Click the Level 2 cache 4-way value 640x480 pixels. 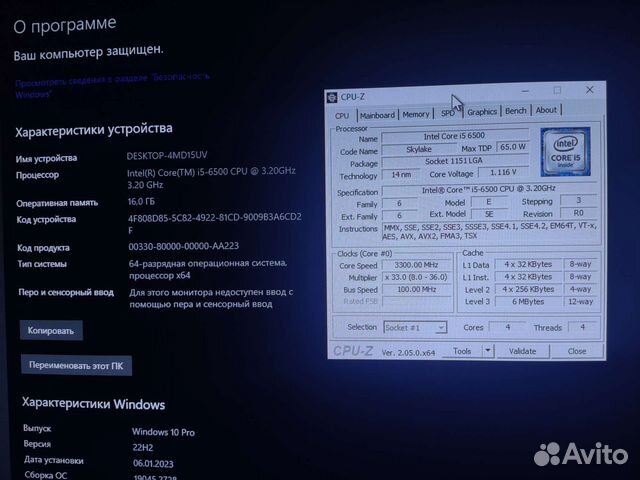tap(580, 289)
